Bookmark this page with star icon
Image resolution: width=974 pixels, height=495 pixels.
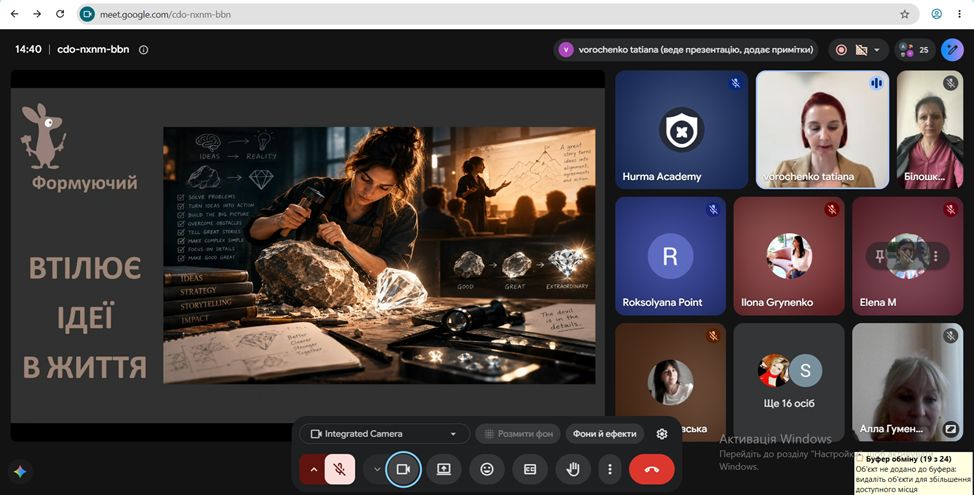(x=904, y=14)
